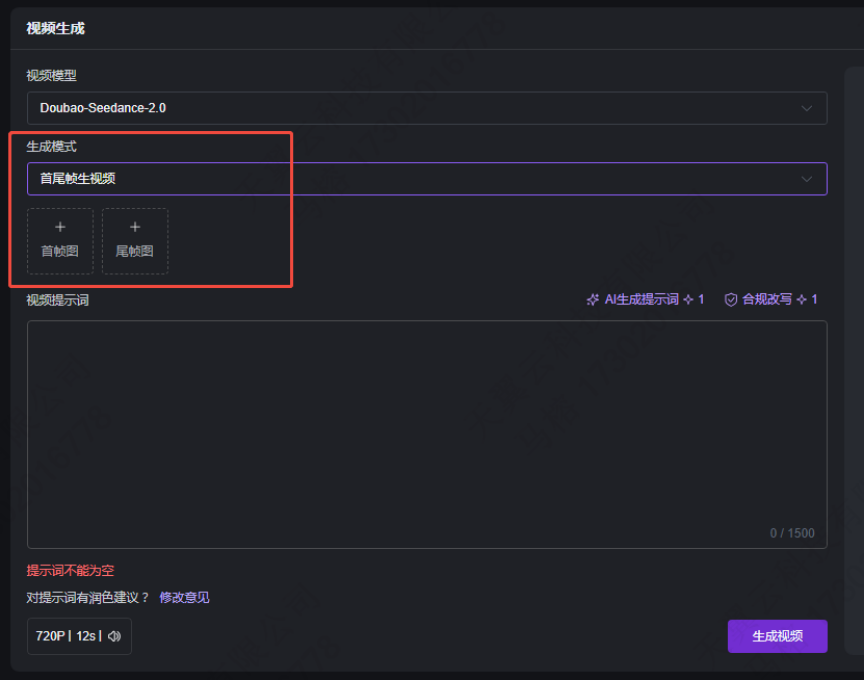Open the 720P resolution setting
864x680 pixels.
(x=50, y=636)
